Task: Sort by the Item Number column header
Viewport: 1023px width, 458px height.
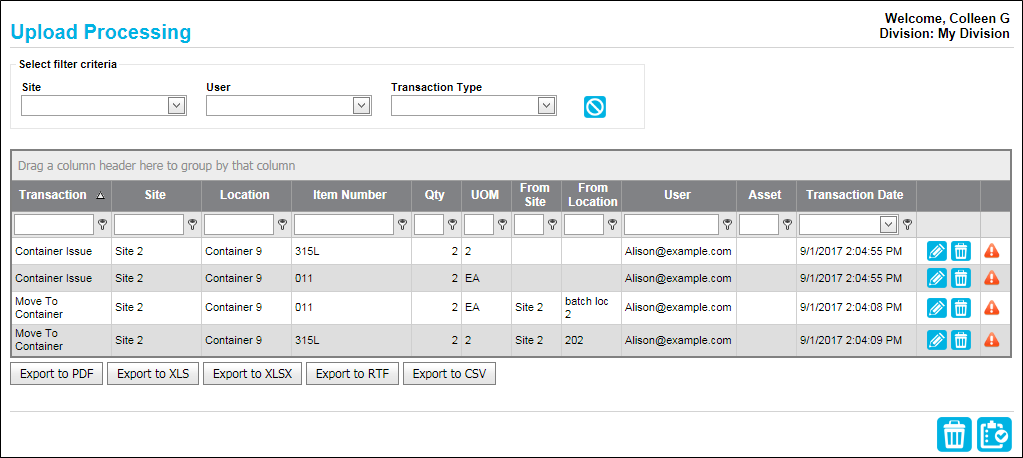Action: [x=350, y=194]
